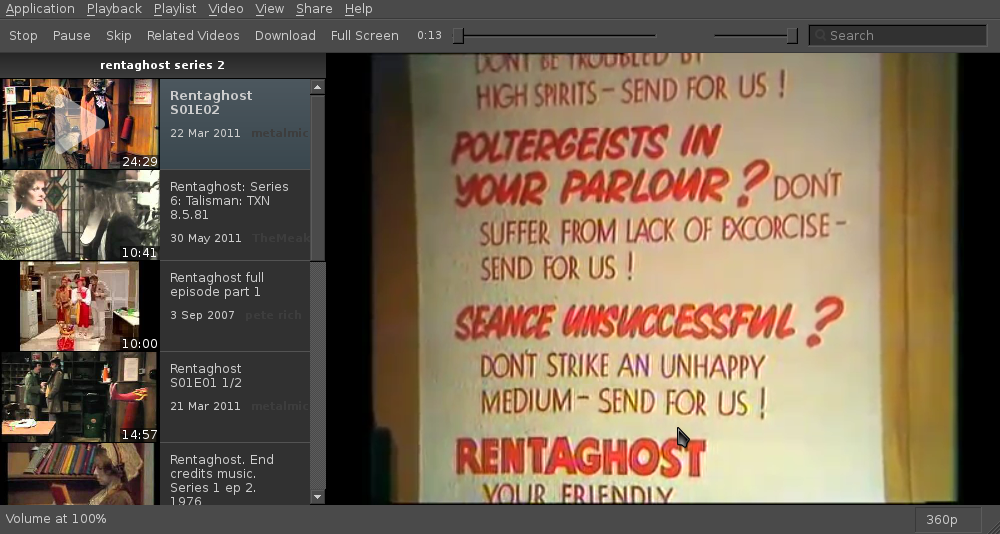Open the Video menu
1000x534 pixels.
226,9
